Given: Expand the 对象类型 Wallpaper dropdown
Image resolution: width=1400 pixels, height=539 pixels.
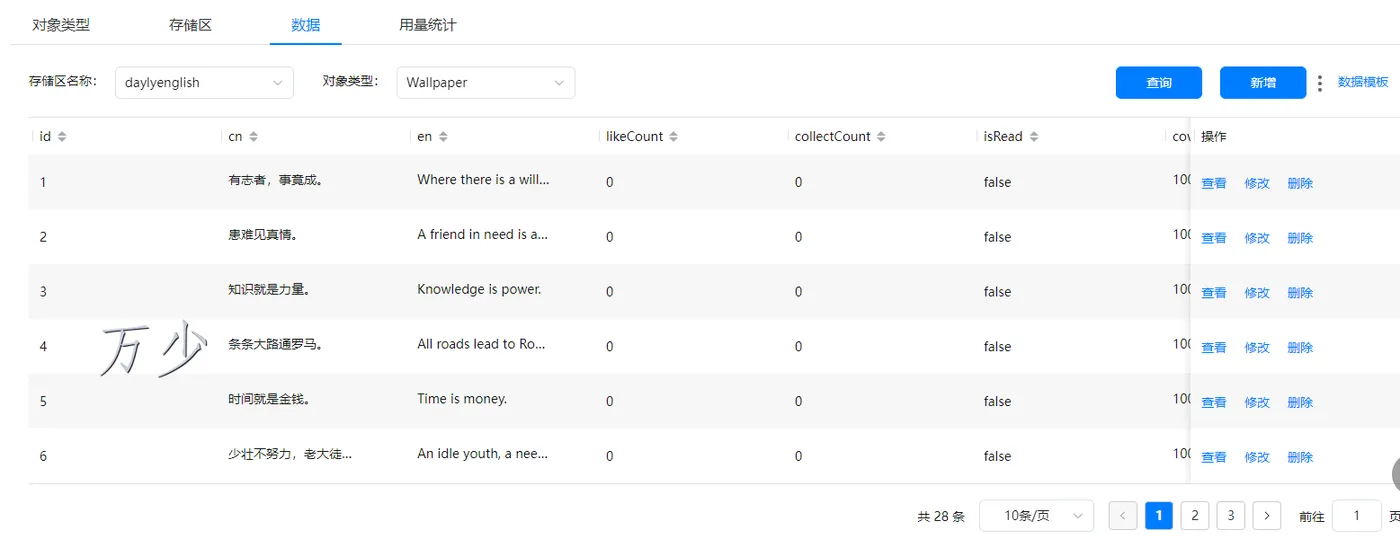Looking at the screenshot, I should 485,83.
